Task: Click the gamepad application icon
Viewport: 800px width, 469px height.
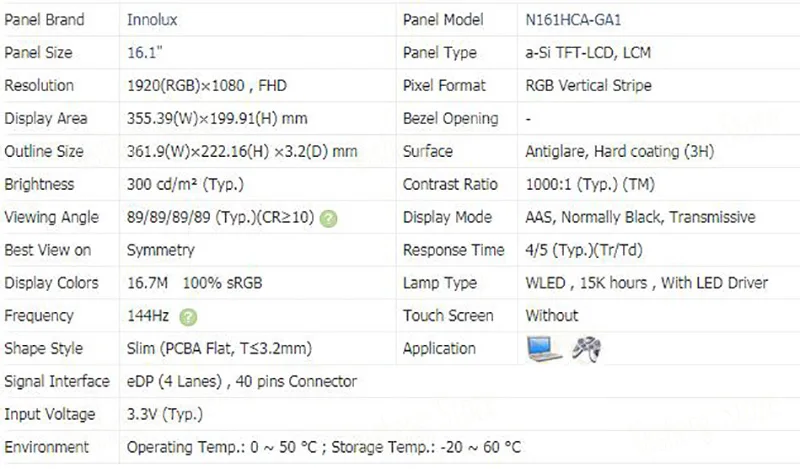Action: (x=585, y=349)
